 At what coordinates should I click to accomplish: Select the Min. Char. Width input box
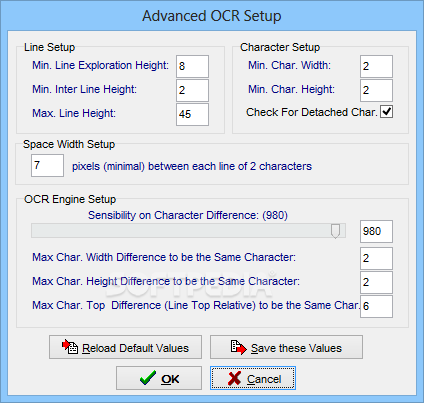(x=376, y=66)
